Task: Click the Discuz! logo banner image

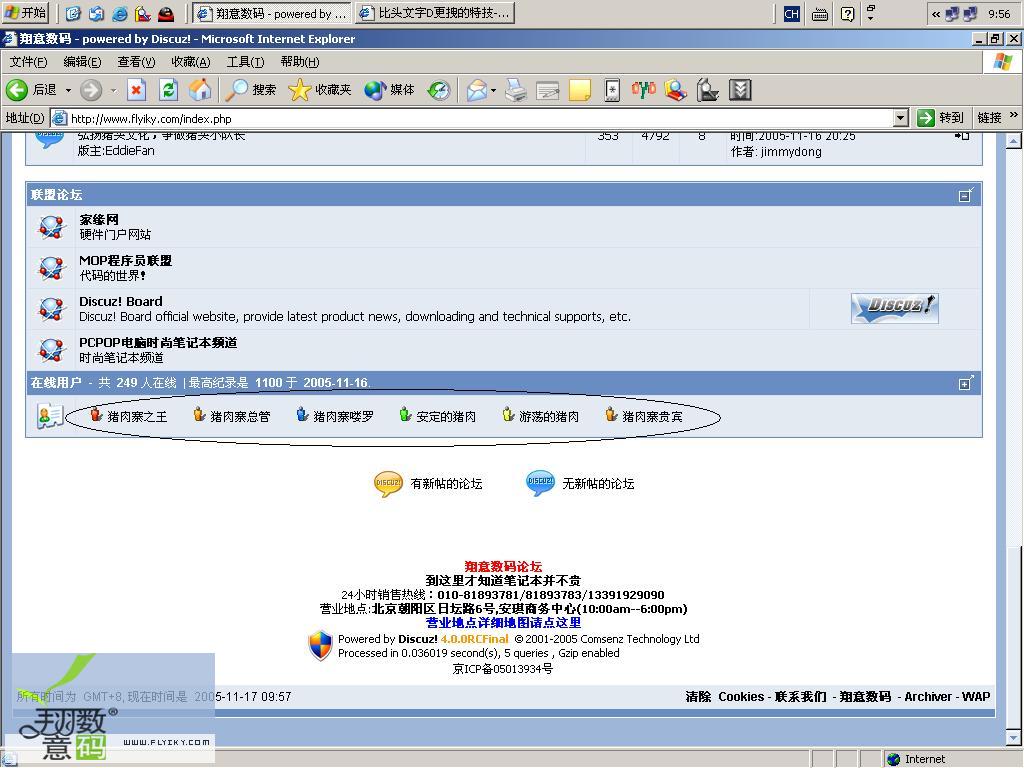Action: click(895, 308)
